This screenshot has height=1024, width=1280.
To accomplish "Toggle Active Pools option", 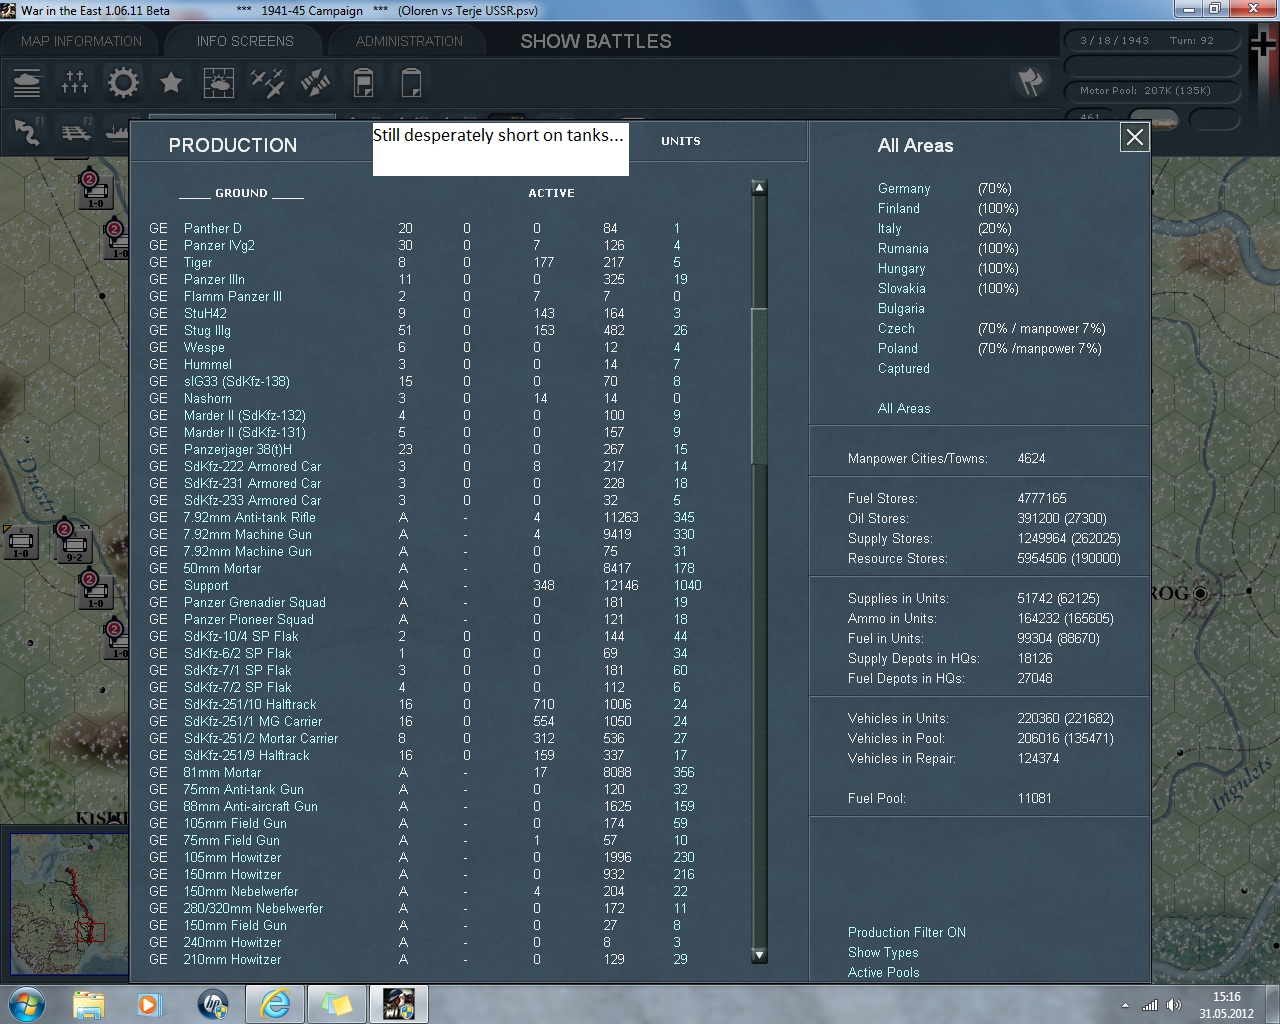I will 884,972.
